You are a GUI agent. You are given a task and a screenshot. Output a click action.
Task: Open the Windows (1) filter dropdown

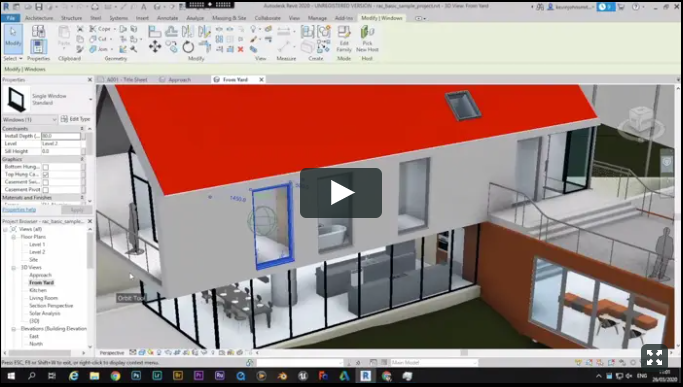[x=30, y=119]
